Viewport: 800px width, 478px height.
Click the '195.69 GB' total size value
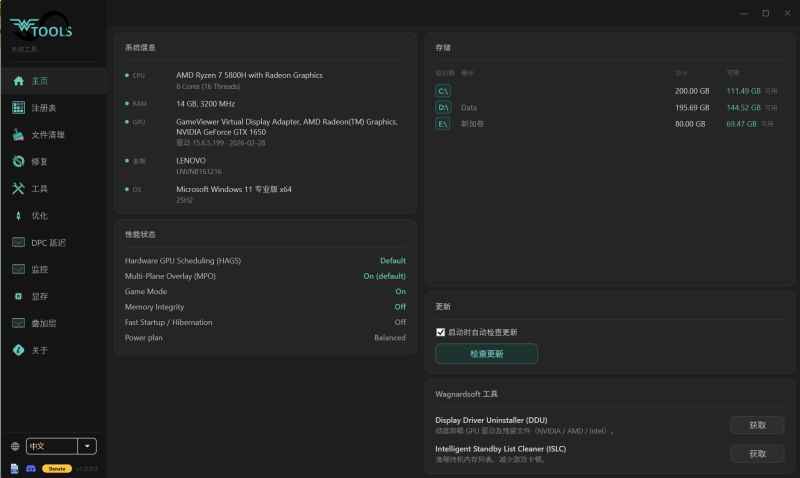click(x=692, y=108)
